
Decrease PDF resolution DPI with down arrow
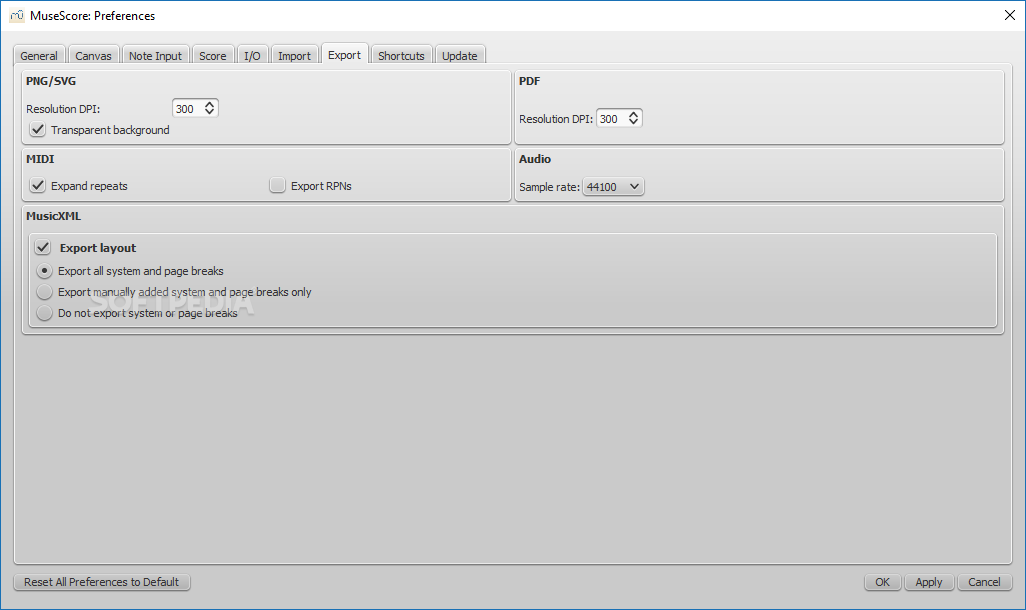(x=633, y=122)
